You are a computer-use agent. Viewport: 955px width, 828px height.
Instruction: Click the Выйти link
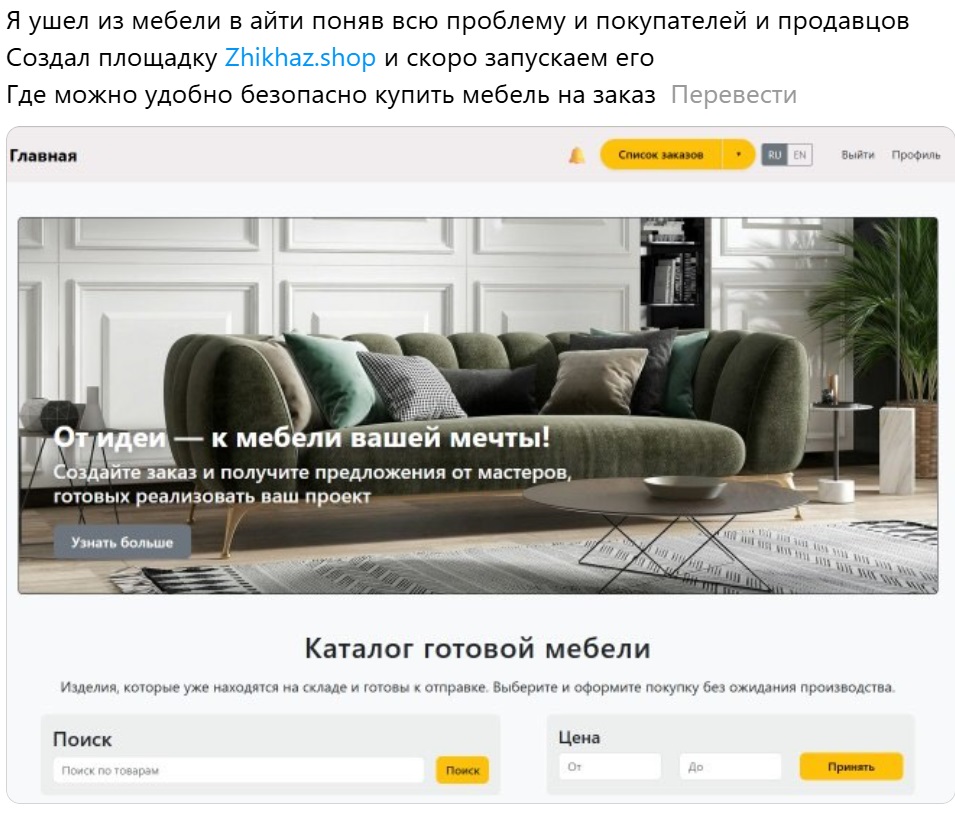tap(858, 155)
